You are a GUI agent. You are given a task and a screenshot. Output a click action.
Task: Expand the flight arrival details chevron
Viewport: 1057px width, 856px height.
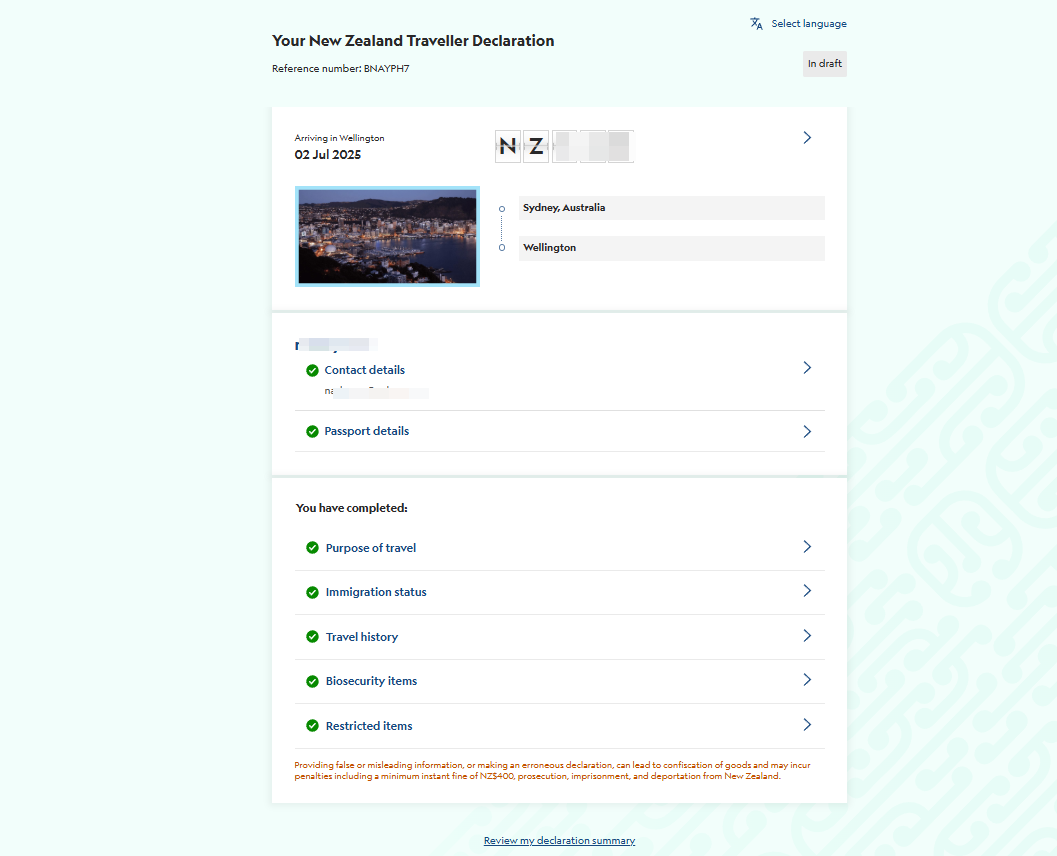click(x=807, y=137)
